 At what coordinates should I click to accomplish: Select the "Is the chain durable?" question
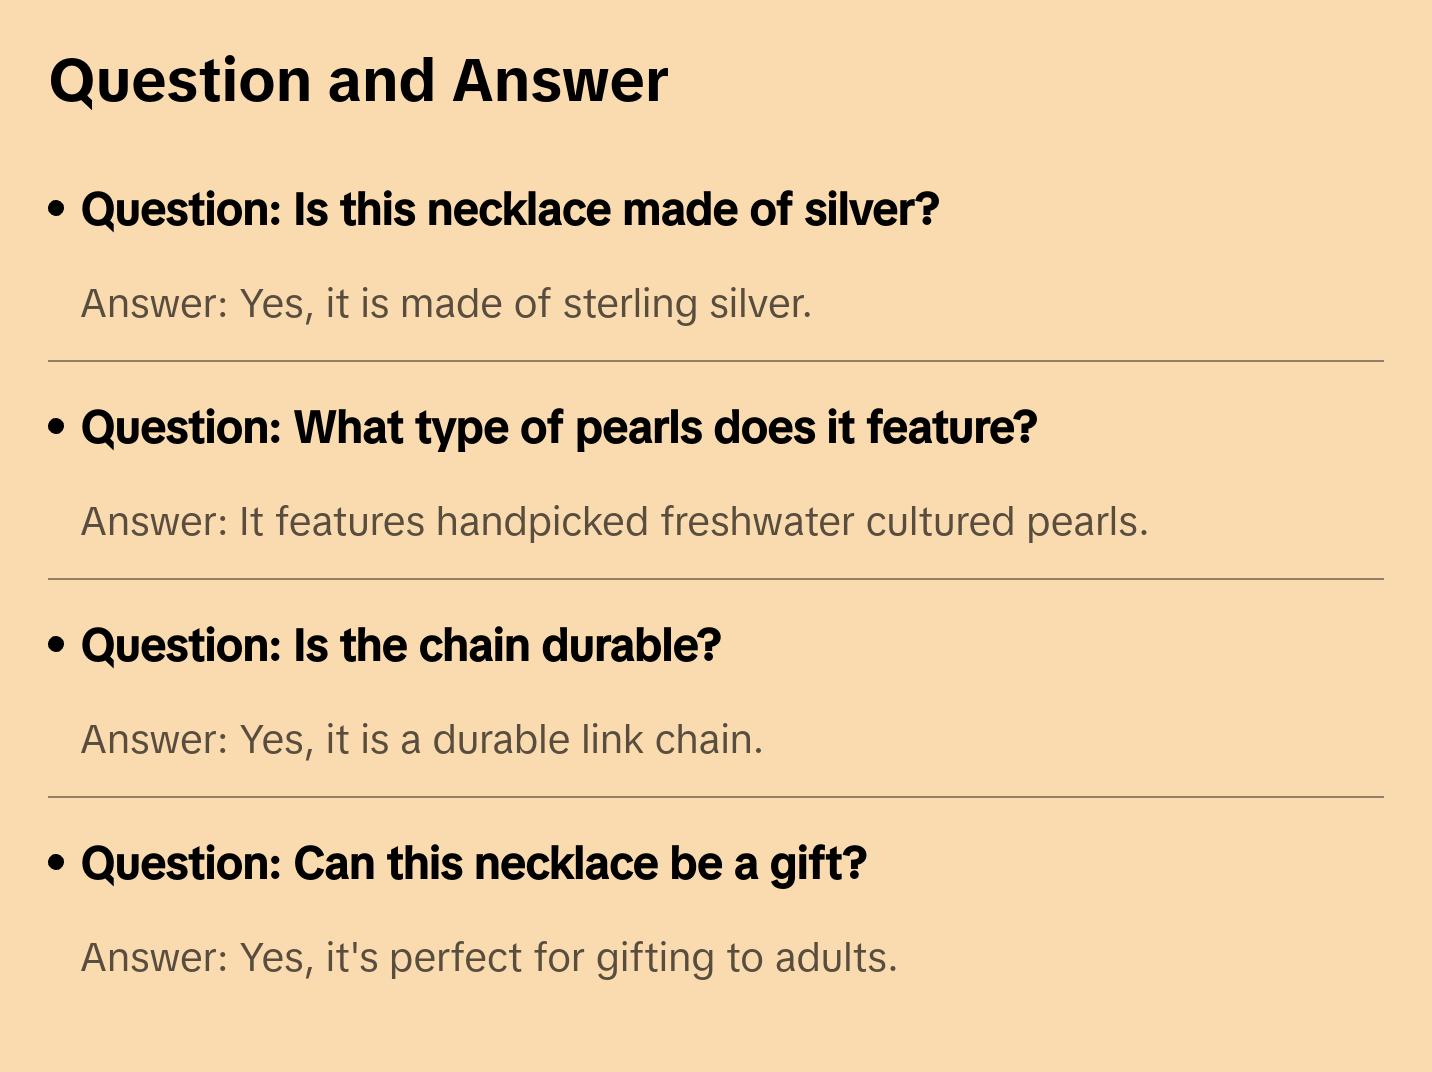pos(401,646)
